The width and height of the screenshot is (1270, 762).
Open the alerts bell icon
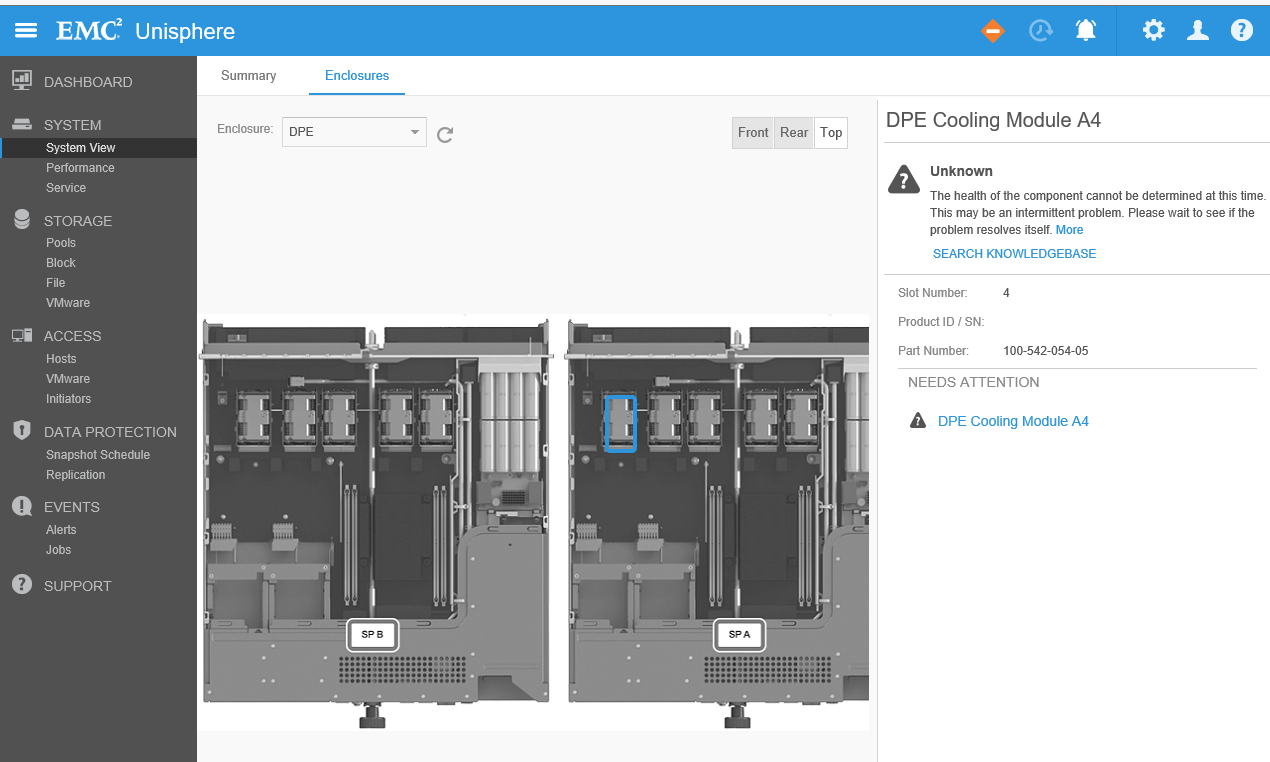(x=1086, y=31)
